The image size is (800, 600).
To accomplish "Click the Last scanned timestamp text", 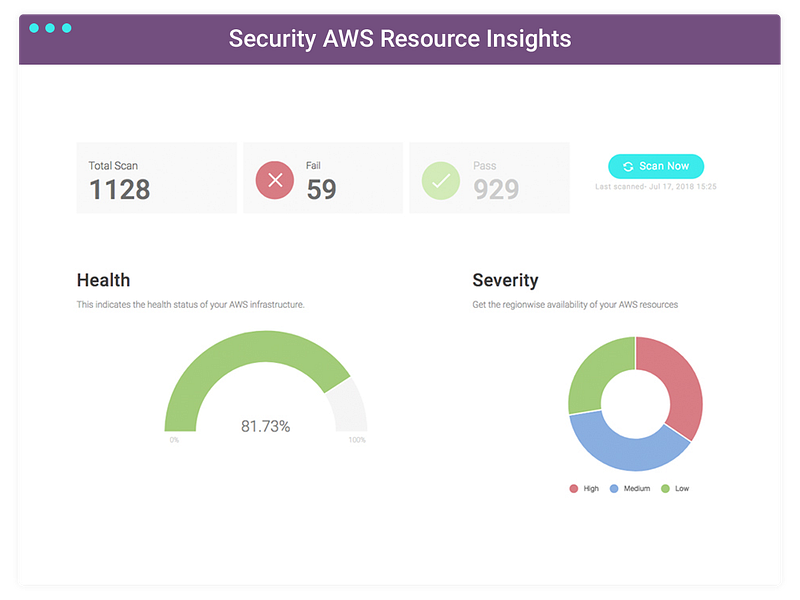I will tap(656, 187).
